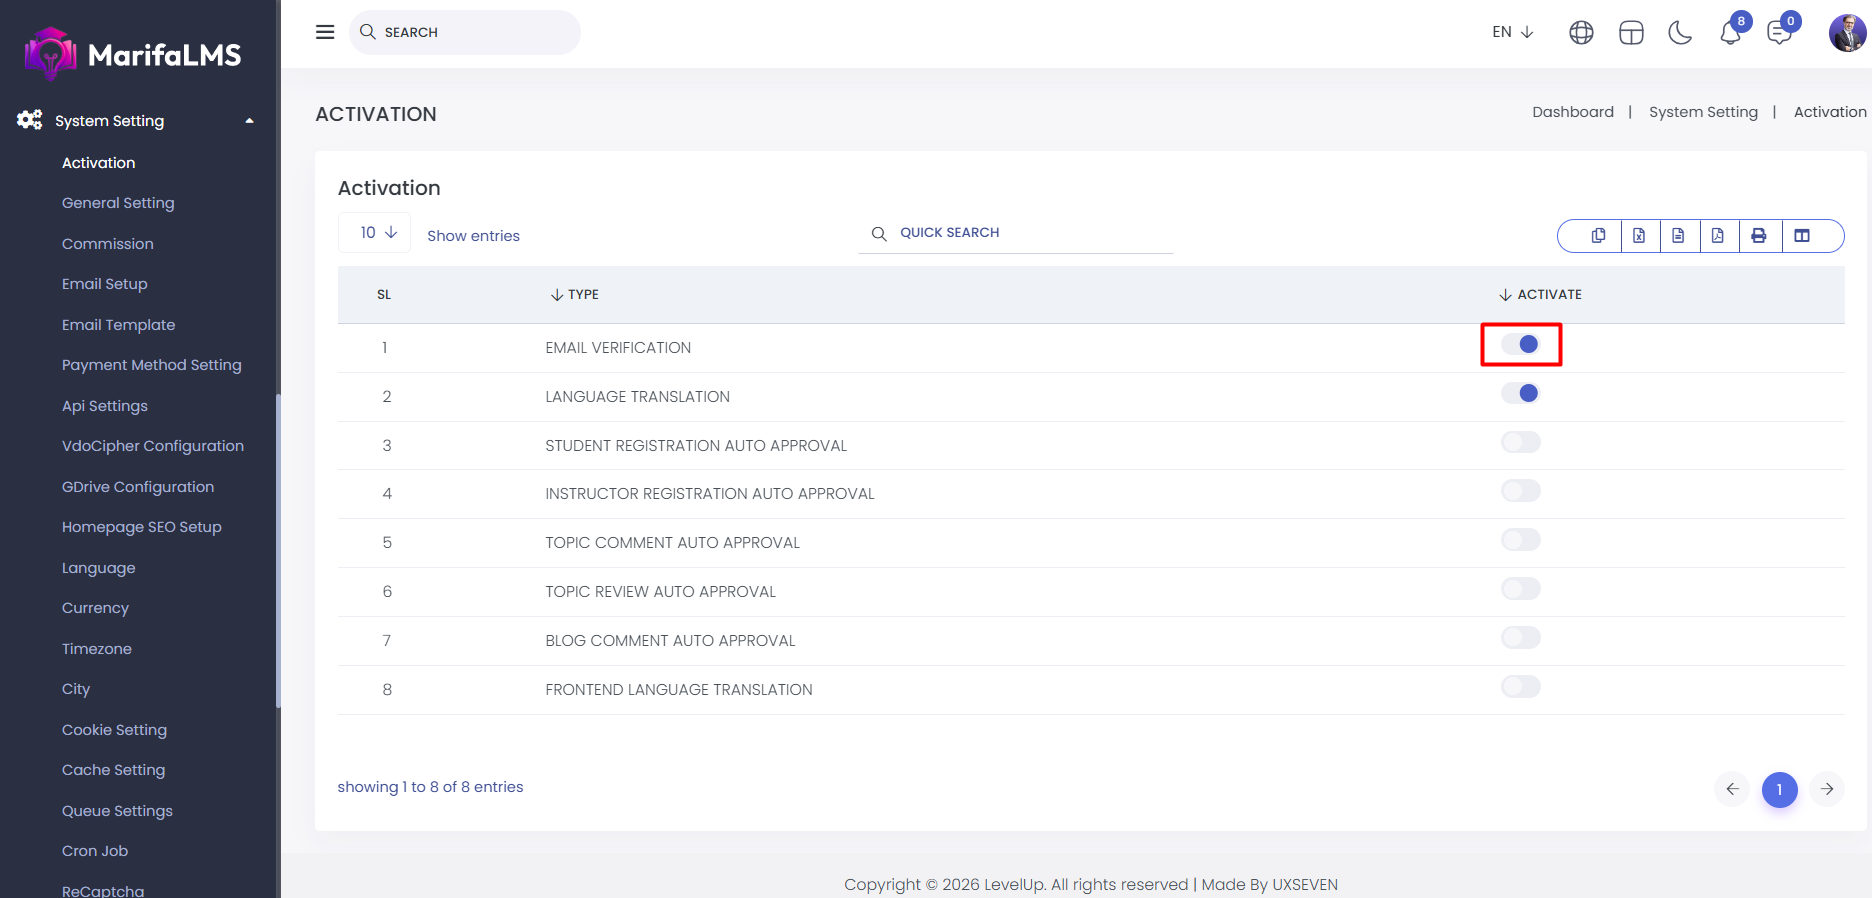Open the chat messages icon
This screenshot has width=1872, height=898.
coord(1779,33)
